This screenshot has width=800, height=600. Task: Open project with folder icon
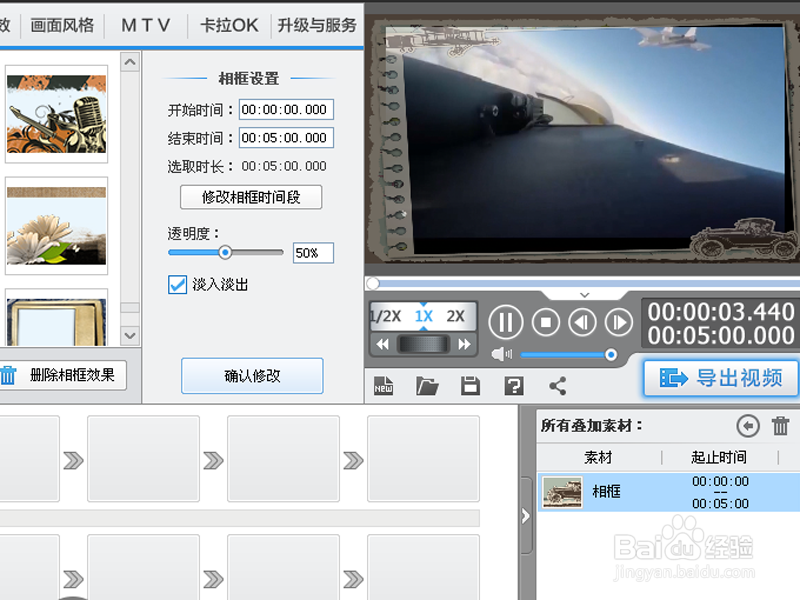click(x=427, y=386)
